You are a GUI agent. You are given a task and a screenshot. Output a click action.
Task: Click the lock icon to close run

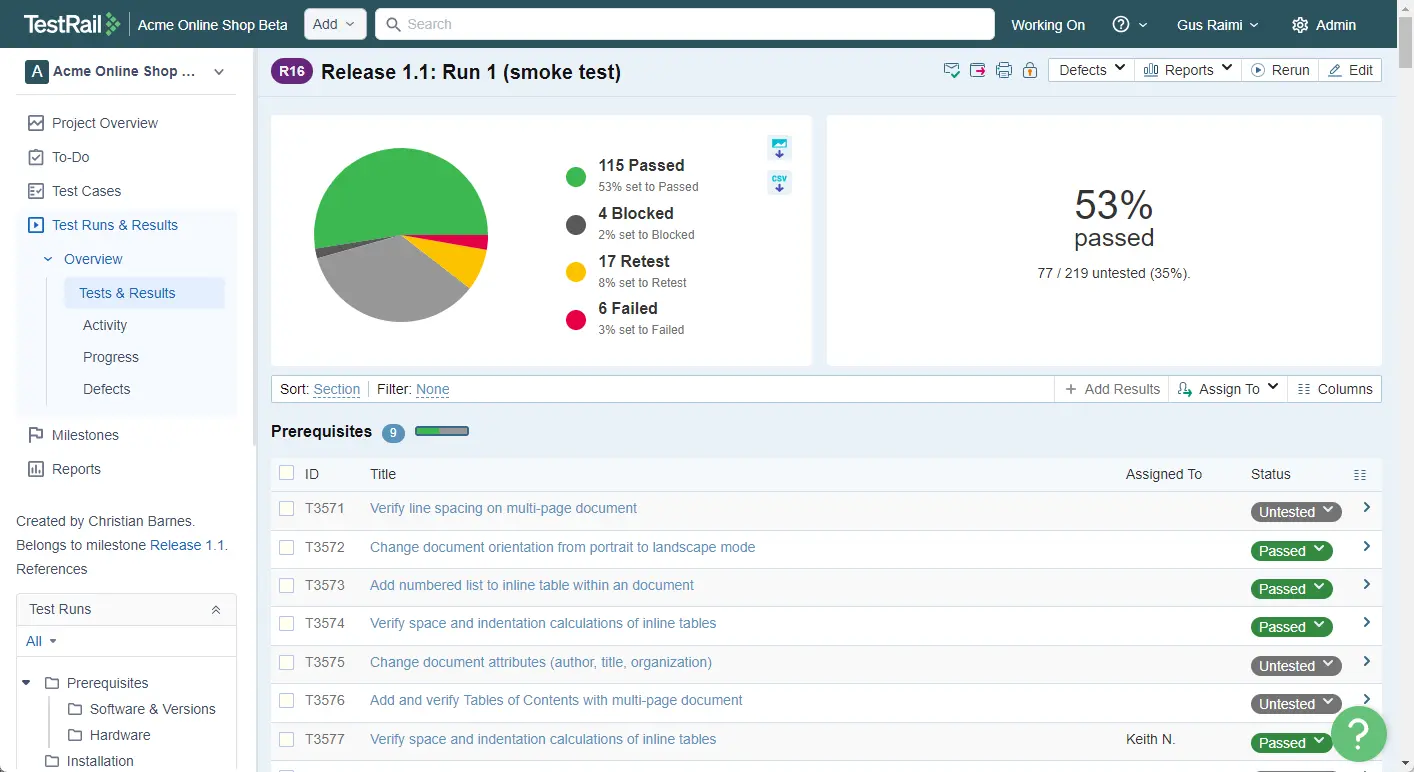coord(1029,70)
